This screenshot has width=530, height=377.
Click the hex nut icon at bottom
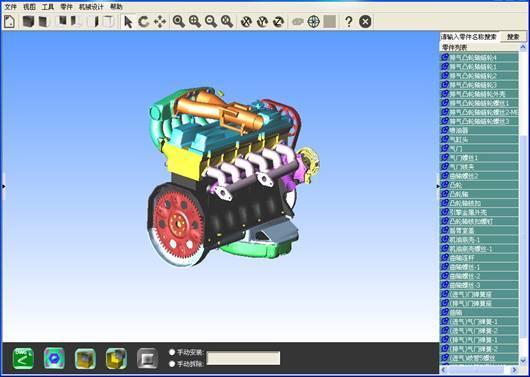[54, 358]
